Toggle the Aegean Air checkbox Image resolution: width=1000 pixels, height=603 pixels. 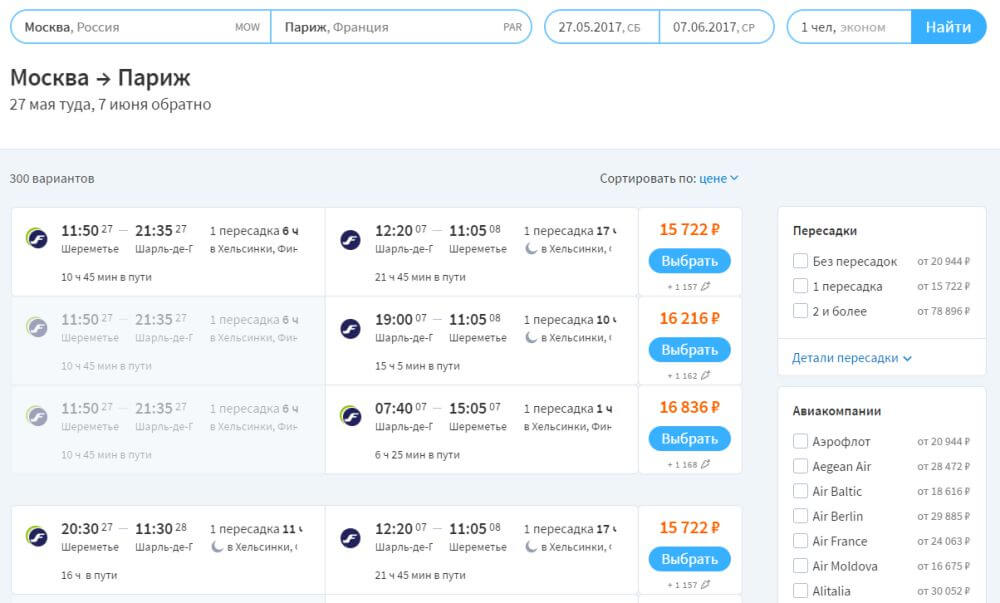pos(800,466)
